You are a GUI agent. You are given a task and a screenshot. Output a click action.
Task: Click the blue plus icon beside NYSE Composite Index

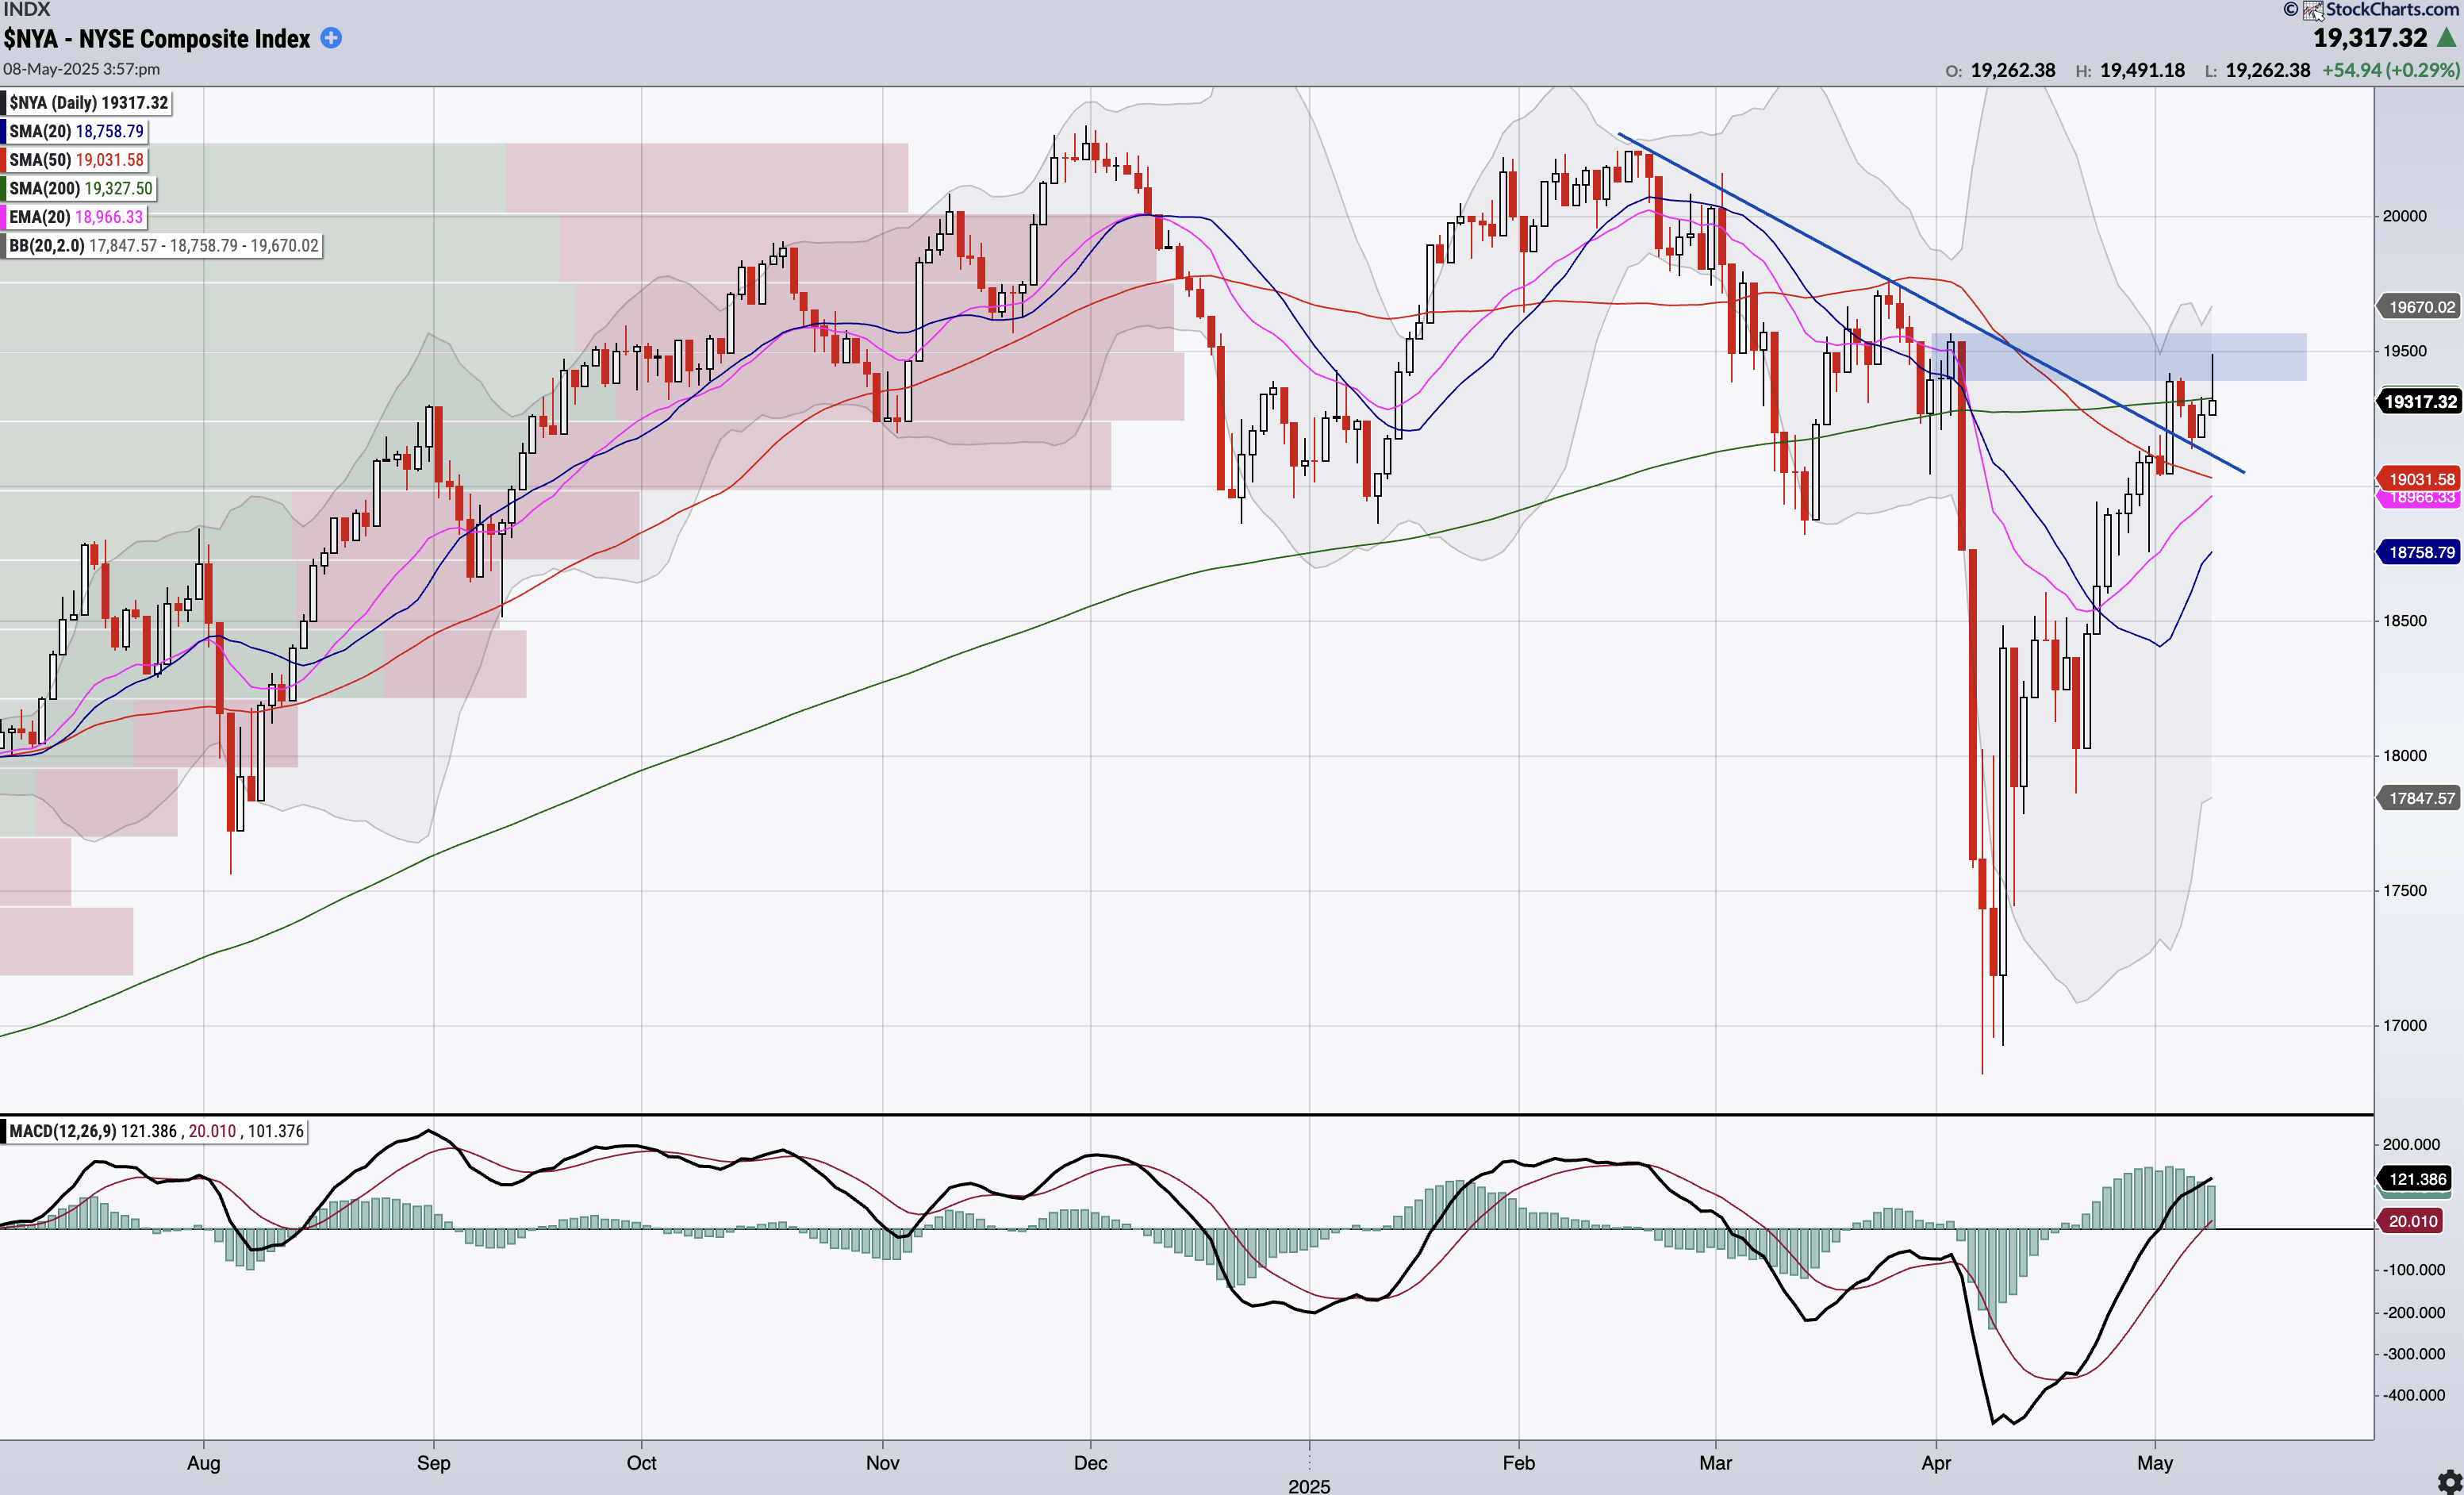tap(331, 38)
